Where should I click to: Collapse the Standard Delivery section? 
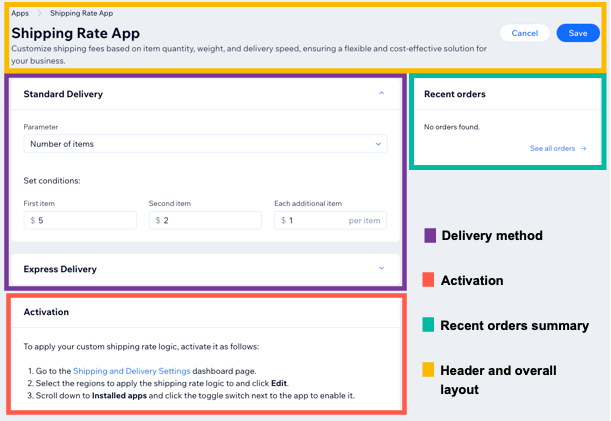tap(381, 93)
